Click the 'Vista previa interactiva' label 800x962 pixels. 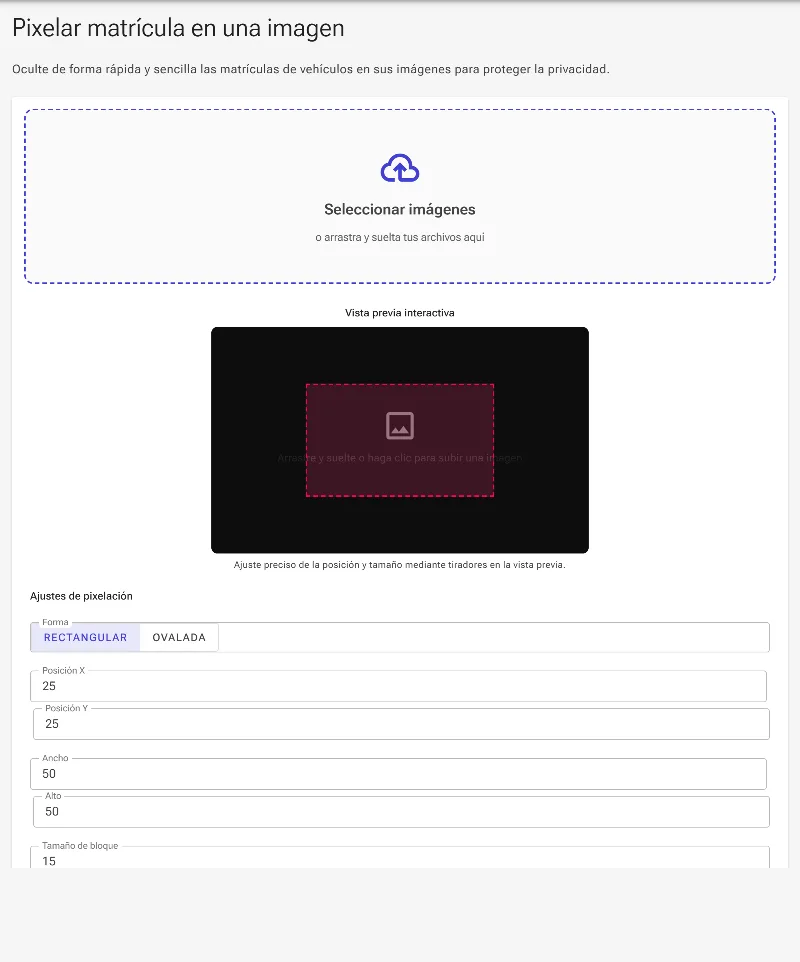(400, 313)
